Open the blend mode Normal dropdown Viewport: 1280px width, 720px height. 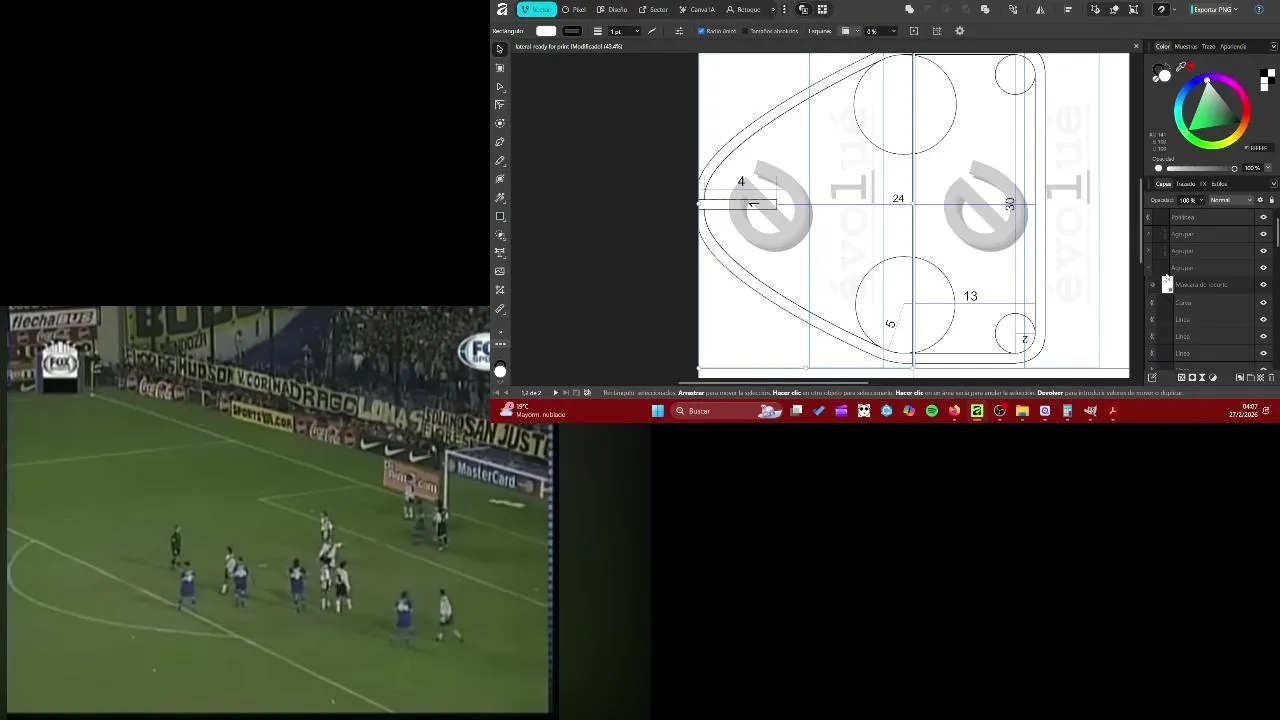coord(1231,200)
